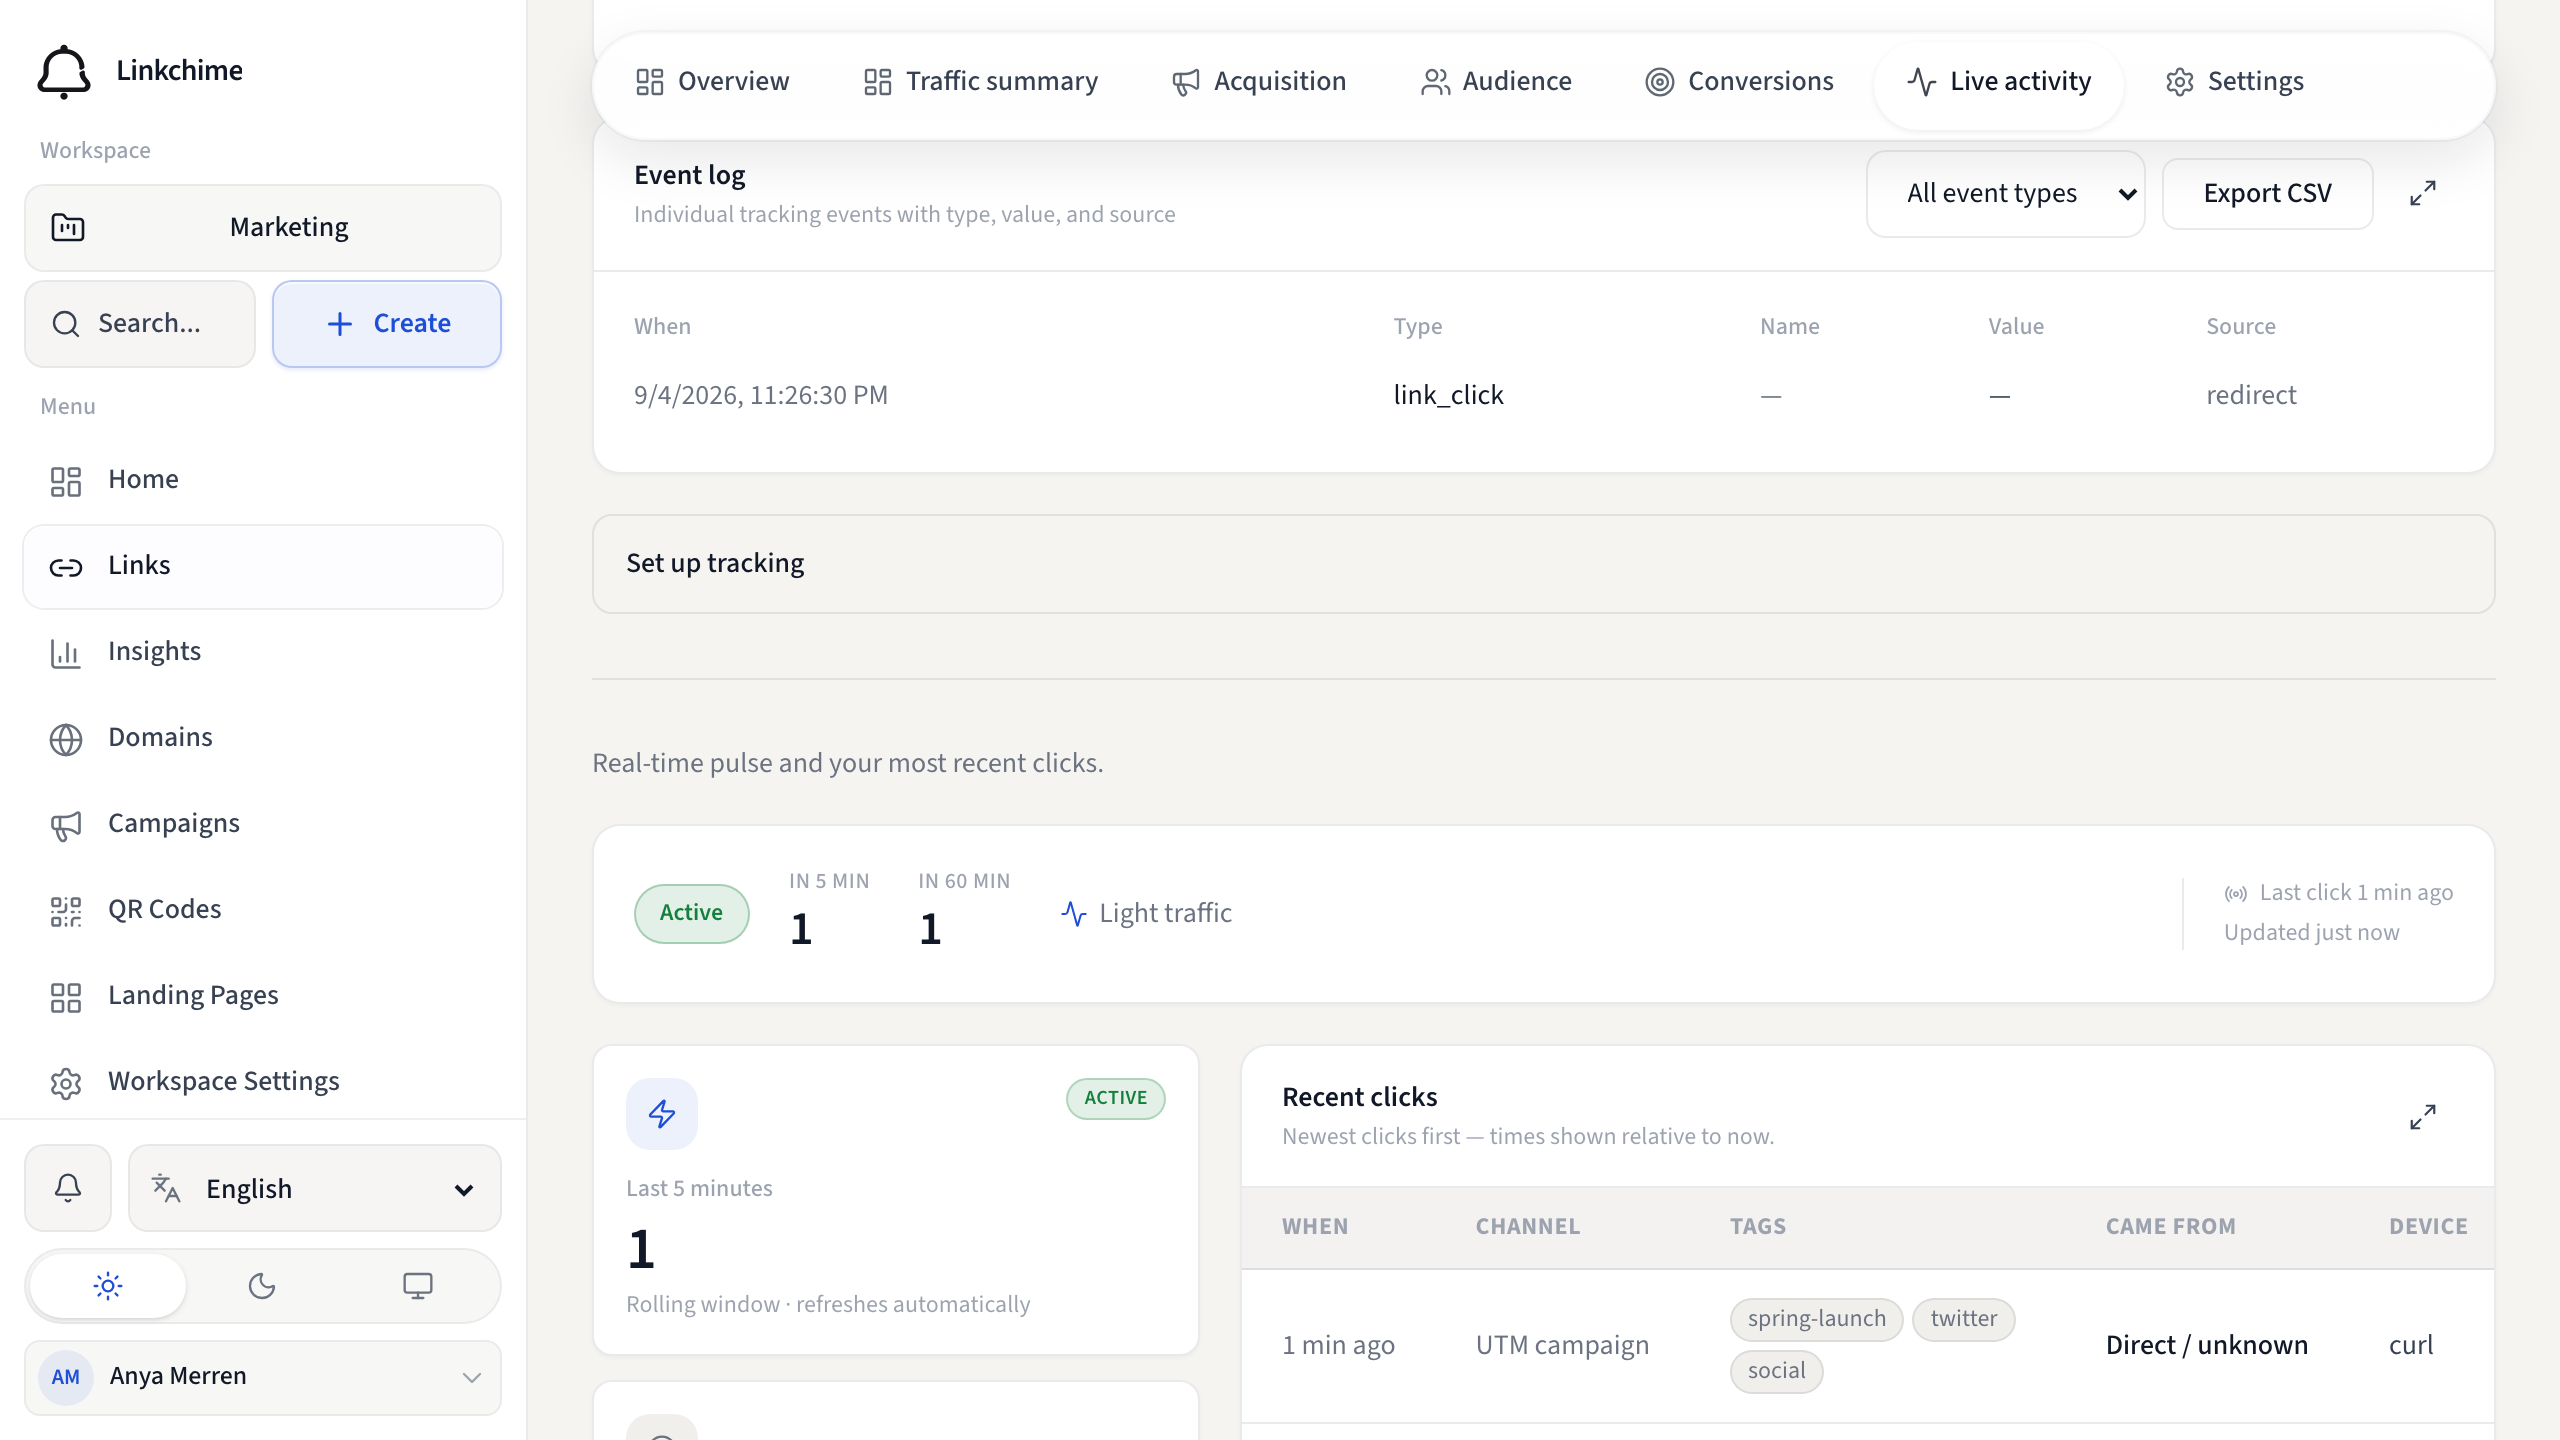Expand the Event log panel
The width and height of the screenshot is (2560, 1440).
tap(2422, 194)
